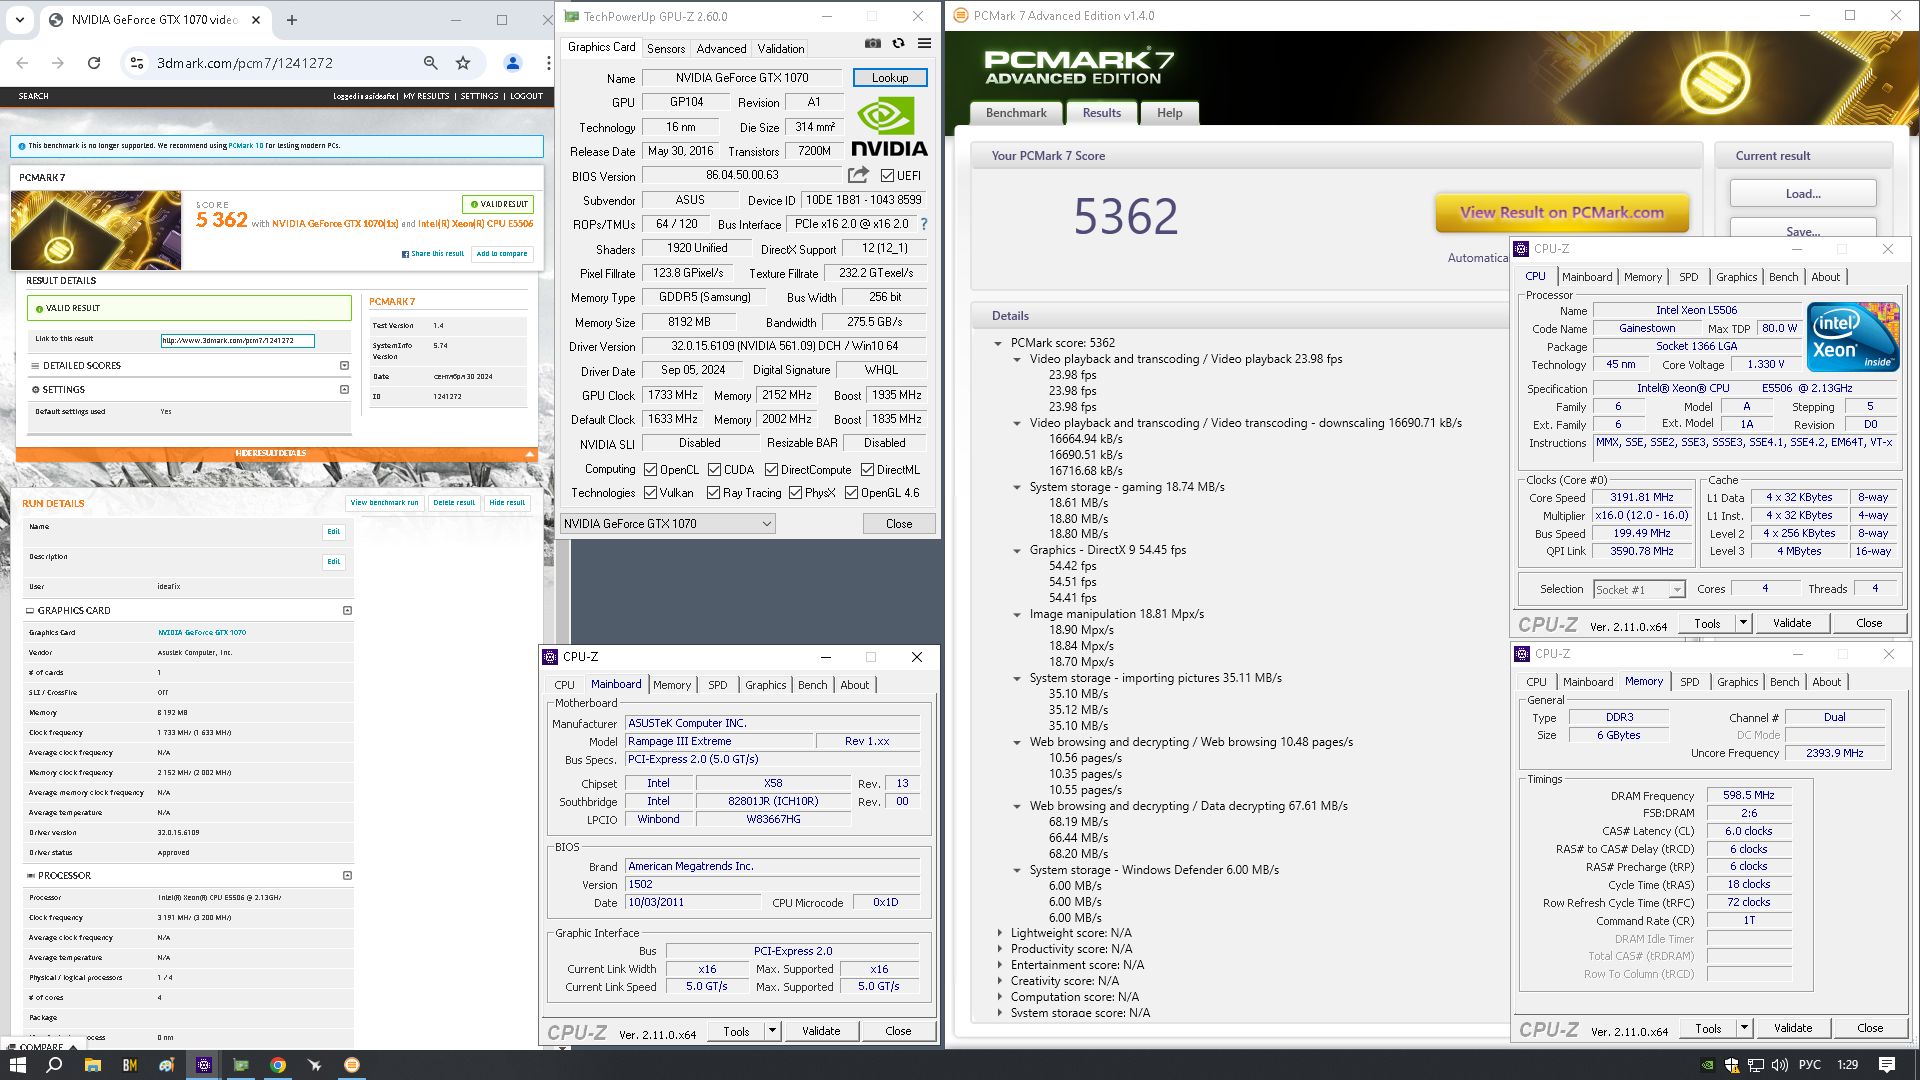Toggle the OpenGL 4.6 checkbox
The height and width of the screenshot is (1080, 1920).
pyautogui.click(x=851, y=493)
